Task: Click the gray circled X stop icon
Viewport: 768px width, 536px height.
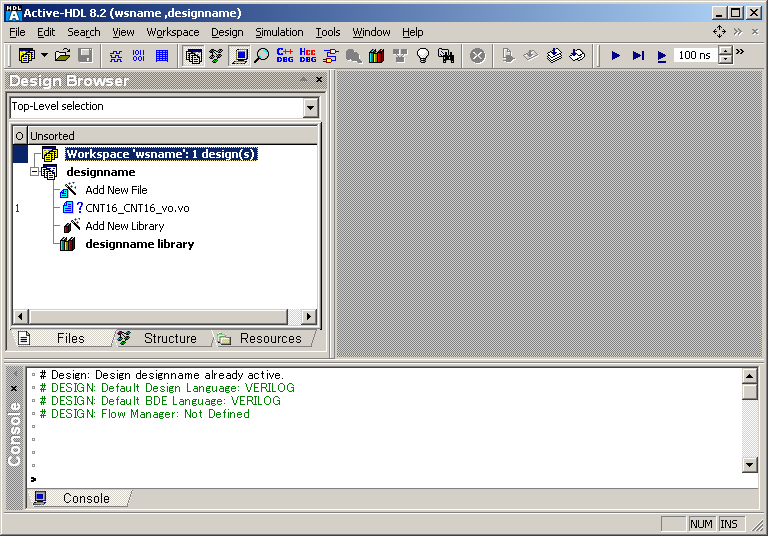Action: [x=478, y=56]
